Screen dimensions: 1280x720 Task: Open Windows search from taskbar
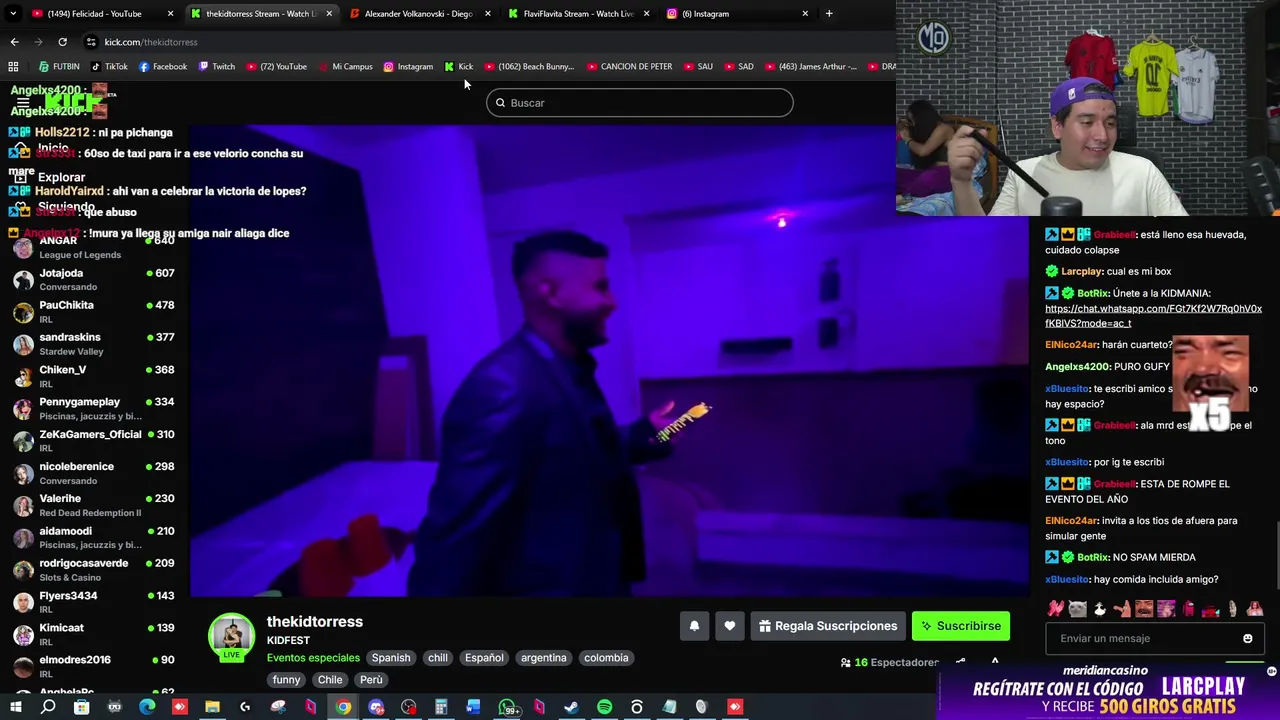pyautogui.click(x=48, y=707)
